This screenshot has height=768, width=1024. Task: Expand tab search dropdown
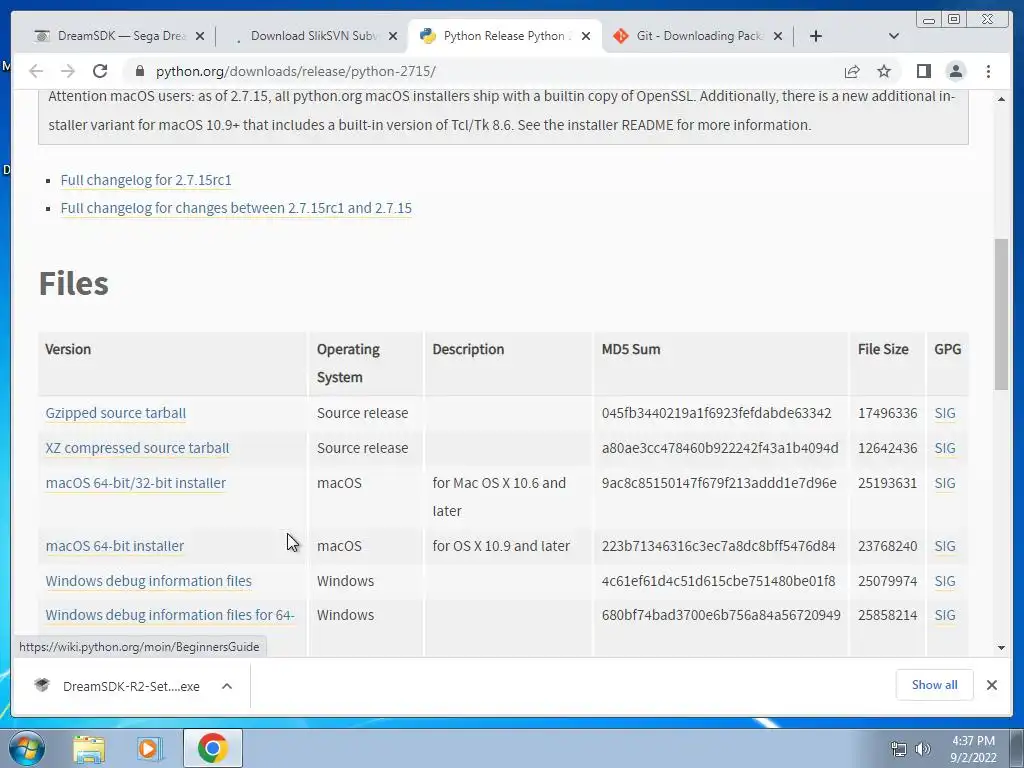point(894,36)
